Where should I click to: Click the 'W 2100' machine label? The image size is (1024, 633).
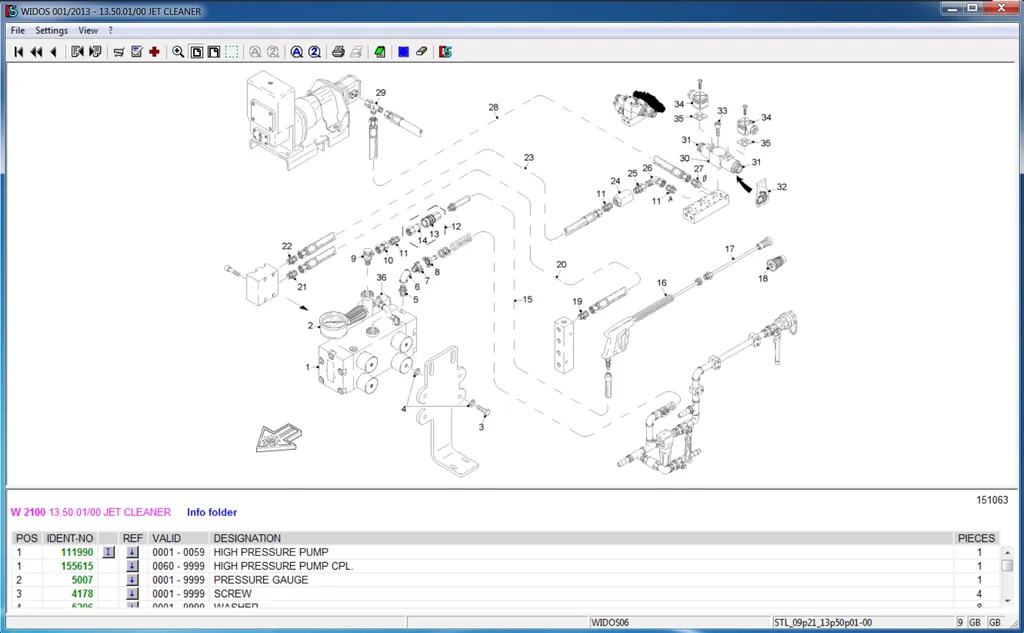pos(28,512)
